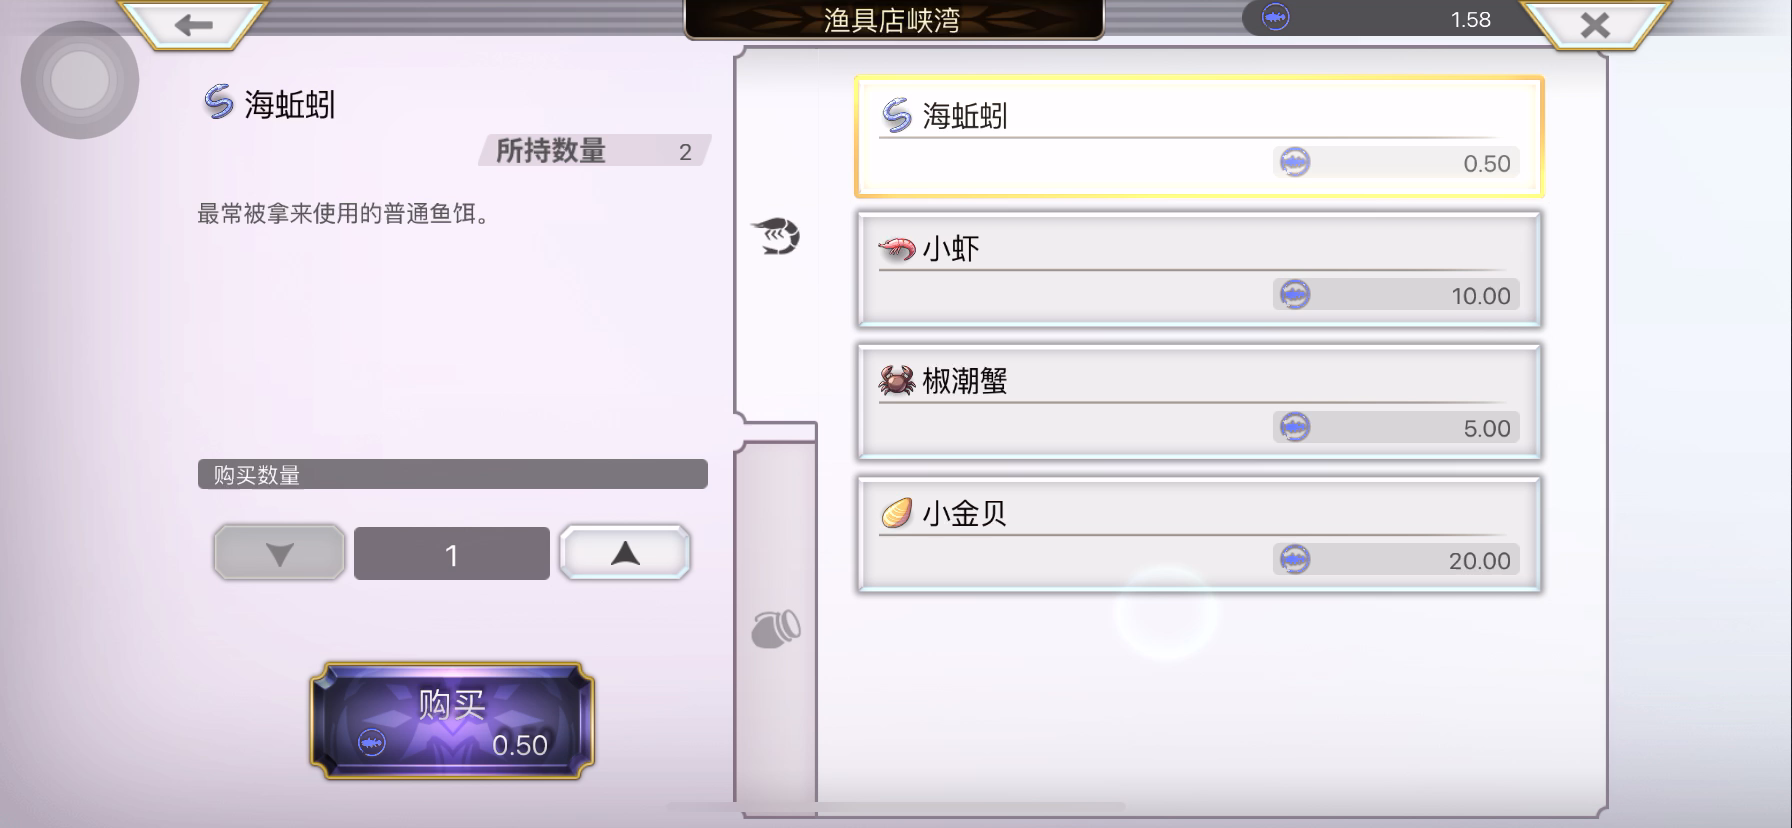
Task: Switch to the jar category tab
Action: point(776,629)
